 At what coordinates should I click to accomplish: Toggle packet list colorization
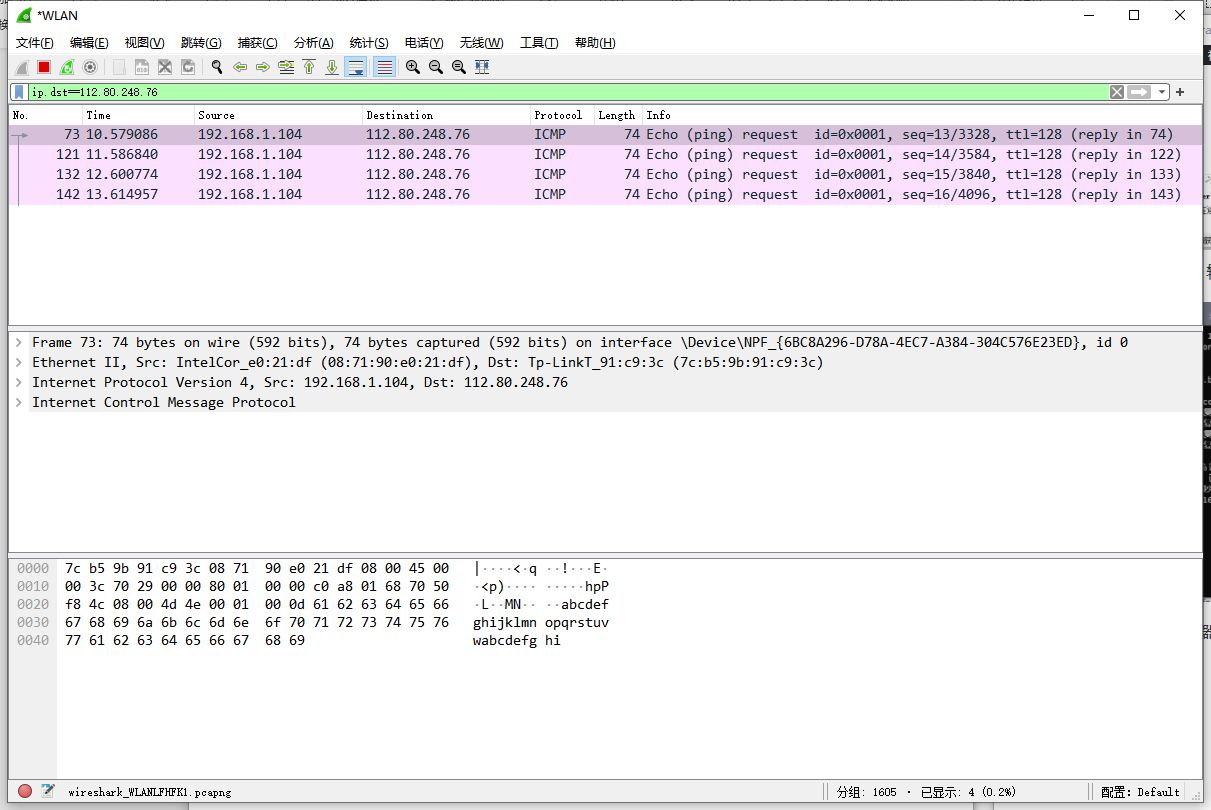384,67
